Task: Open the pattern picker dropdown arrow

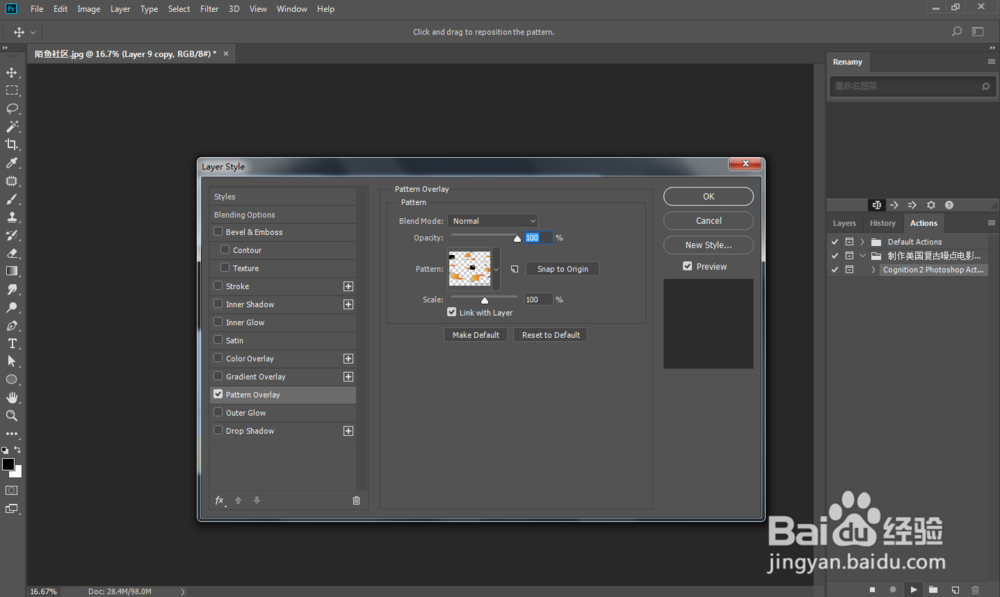Action: [x=496, y=269]
